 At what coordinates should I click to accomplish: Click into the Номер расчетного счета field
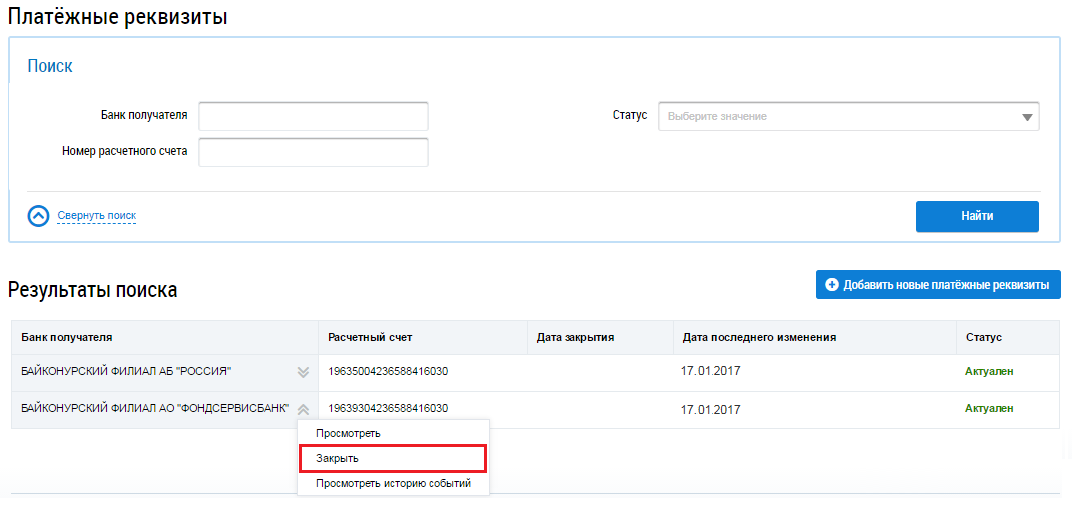(313, 152)
